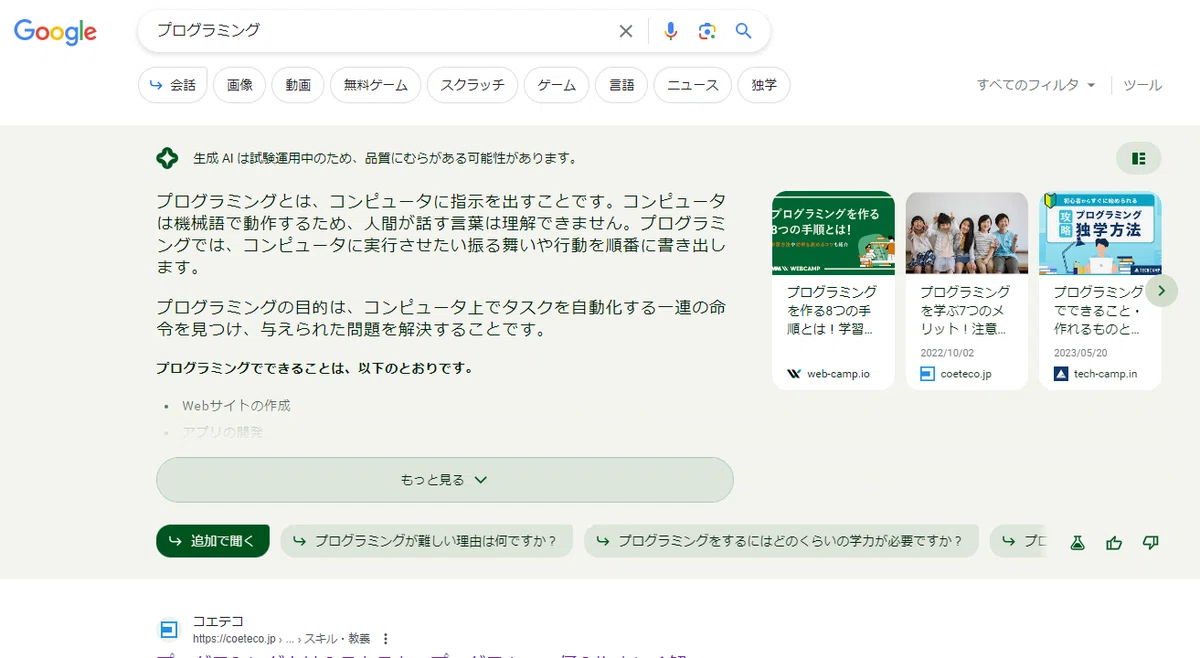Image resolution: width=1200 pixels, height=658 pixels.
Task: Give thumbs up feedback
Action: (x=1114, y=543)
